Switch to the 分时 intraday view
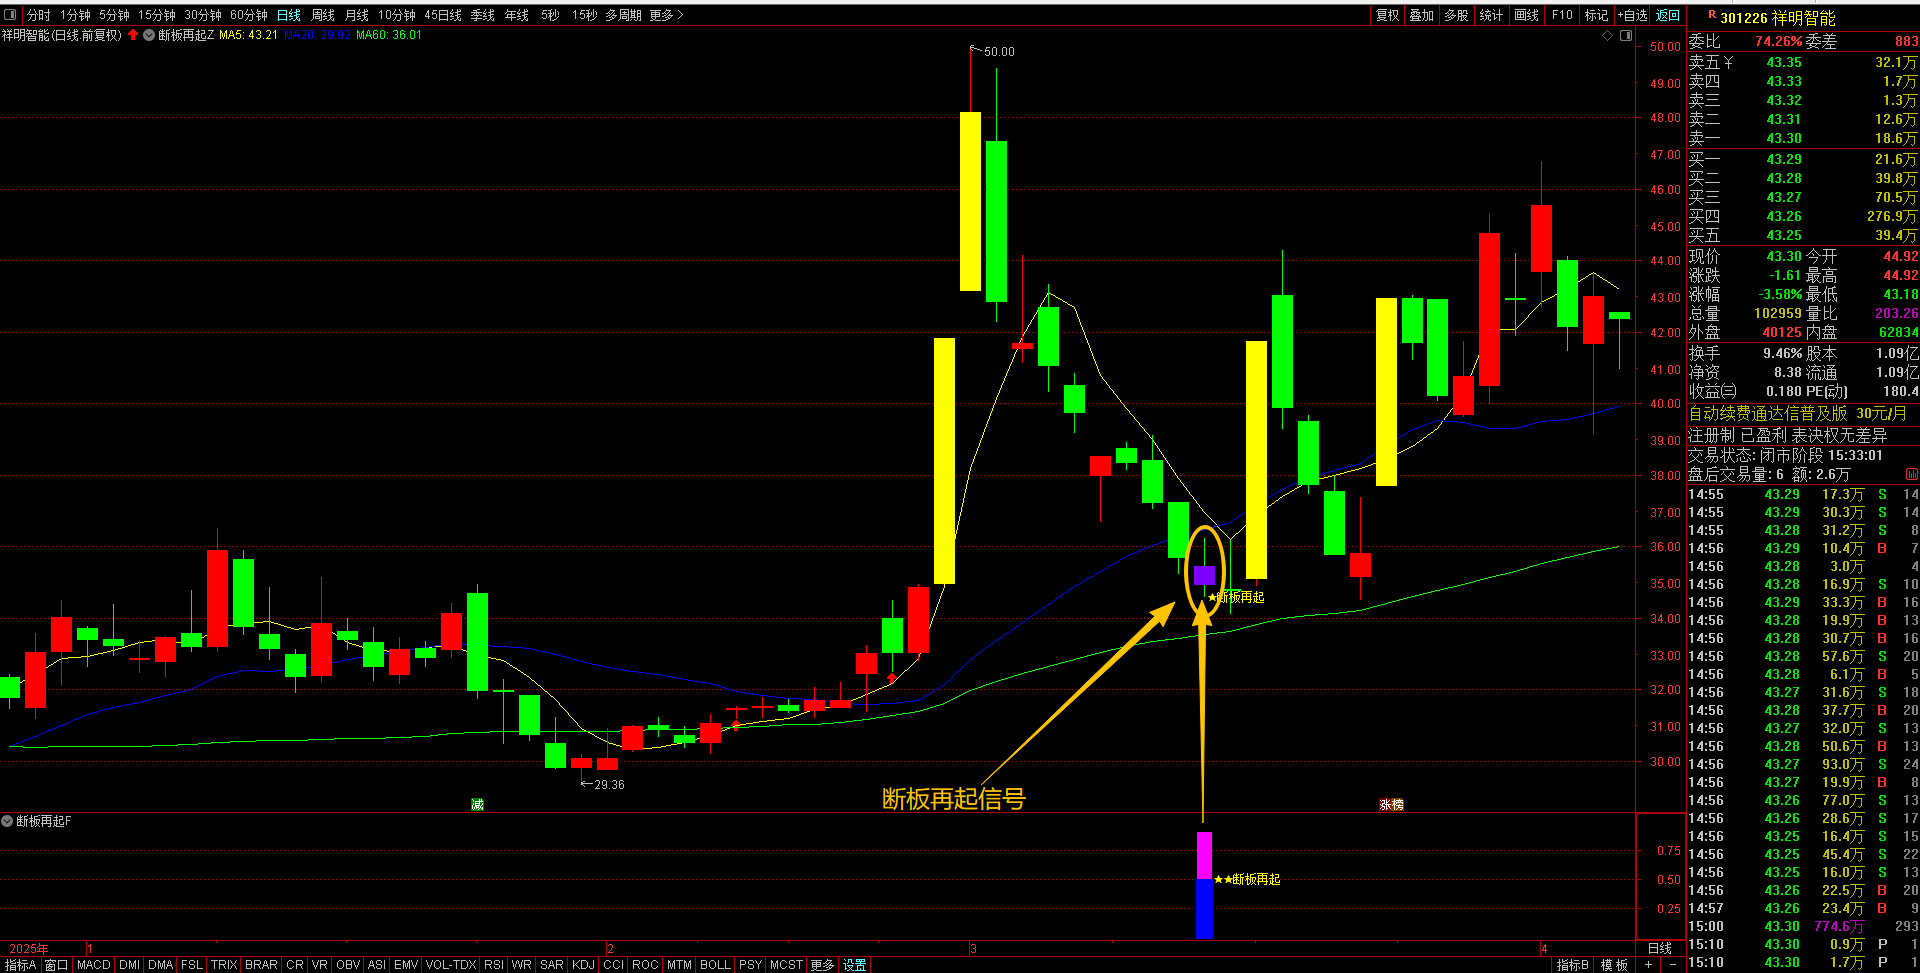Screen dimensions: 1920x973 [38, 15]
